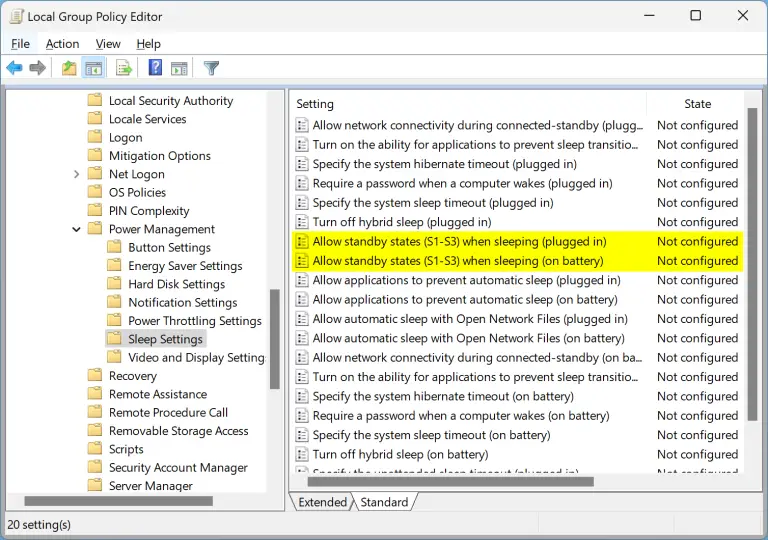The width and height of the screenshot is (768, 540).
Task: Click the tree pane horizontal scrollbar
Action: [x=119, y=501]
